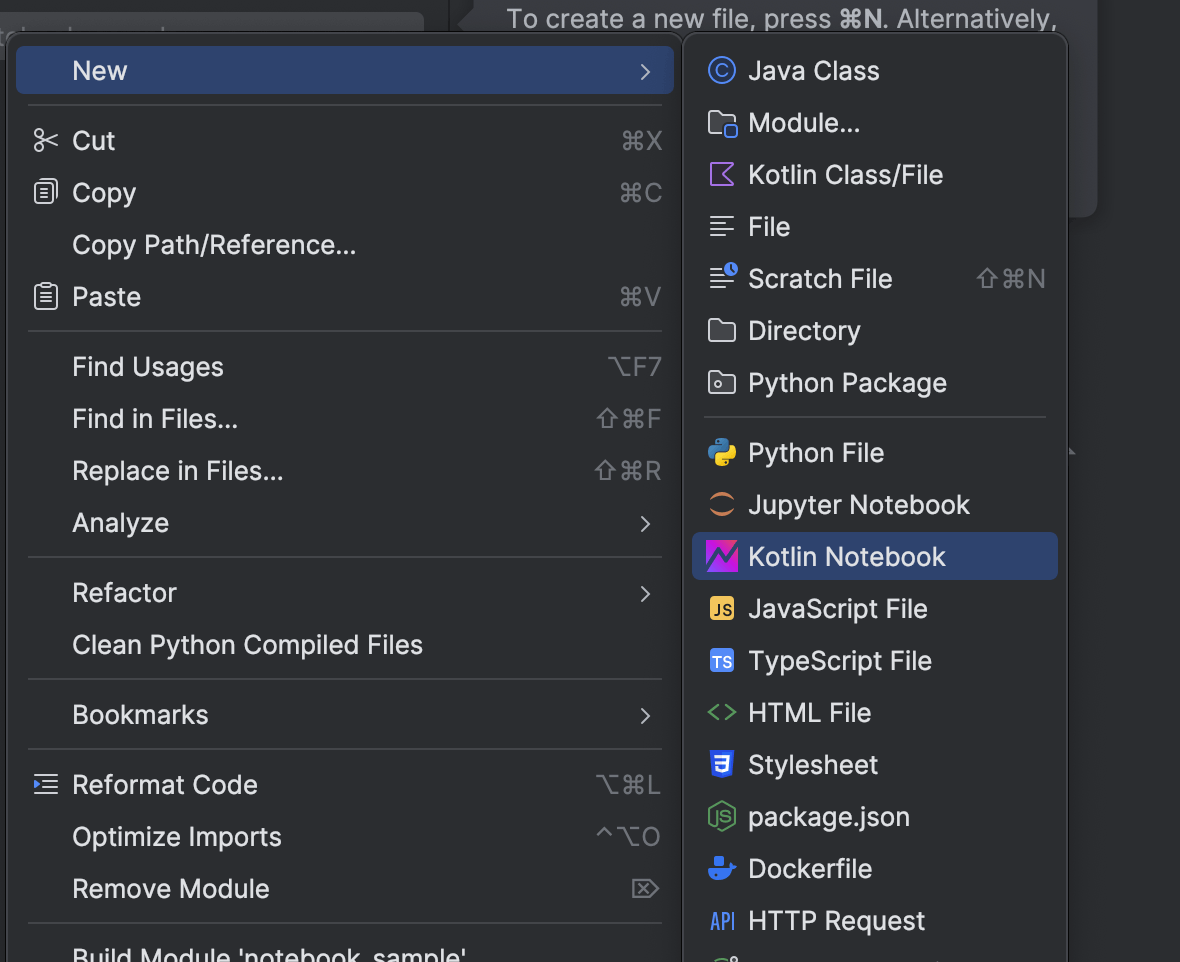Image resolution: width=1180 pixels, height=962 pixels.
Task: Create a new Jupyter Notebook
Action: tap(874, 504)
